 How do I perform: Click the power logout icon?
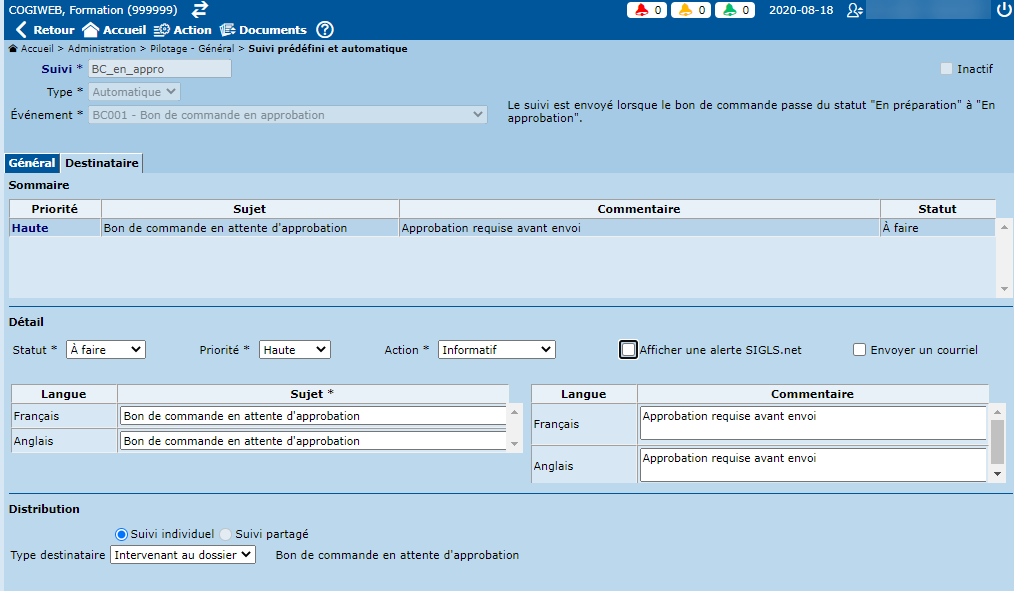[x=1003, y=10]
